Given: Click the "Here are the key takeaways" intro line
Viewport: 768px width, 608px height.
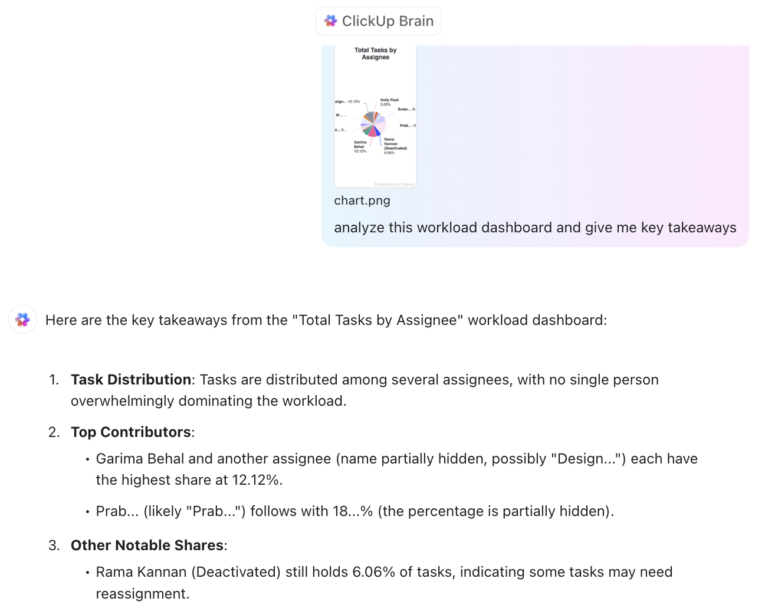Looking at the screenshot, I should pyautogui.click(x=326, y=320).
